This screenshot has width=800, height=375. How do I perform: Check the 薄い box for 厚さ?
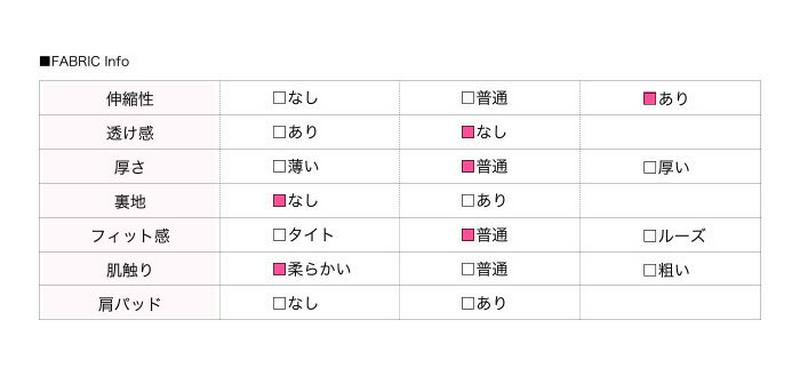tap(279, 167)
